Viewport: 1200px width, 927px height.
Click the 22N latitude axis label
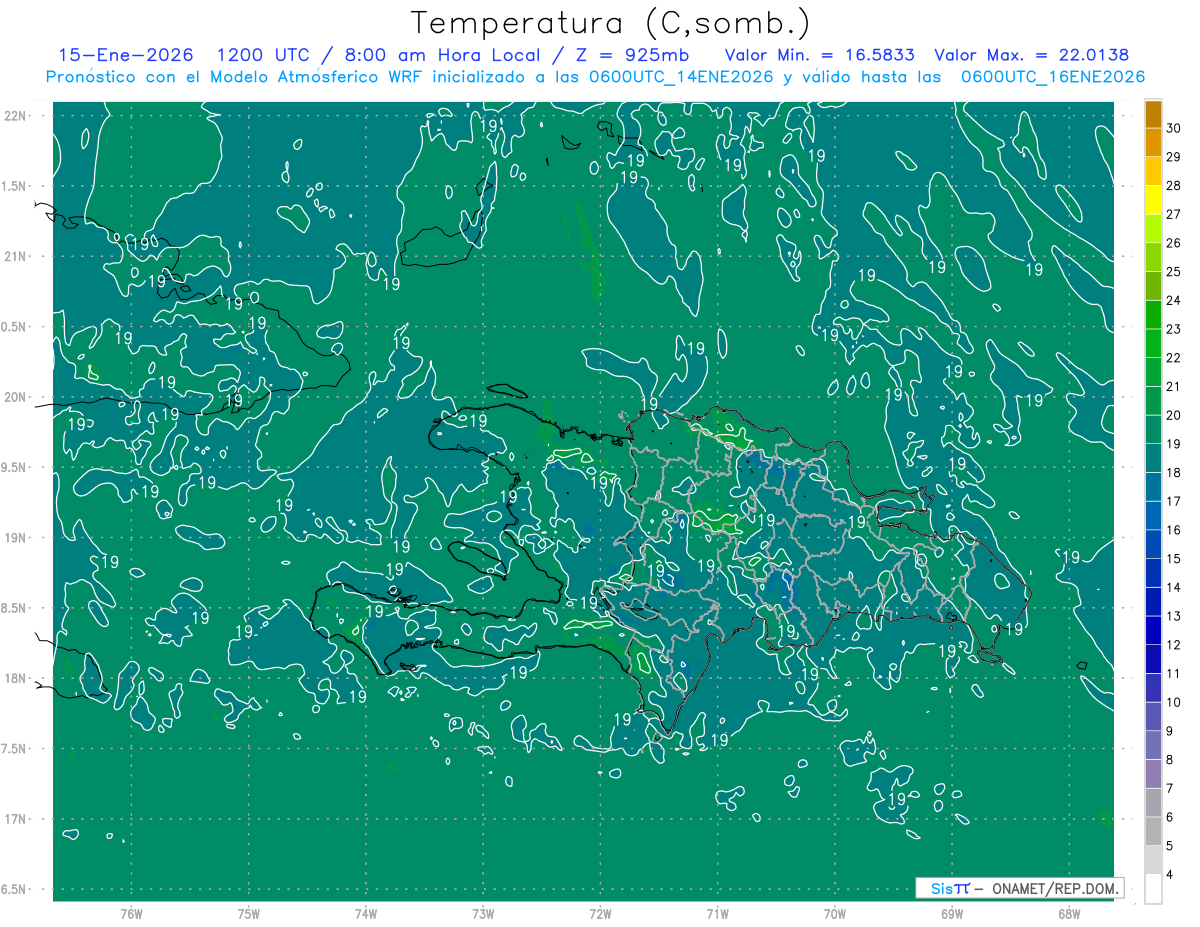tap(18, 116)
